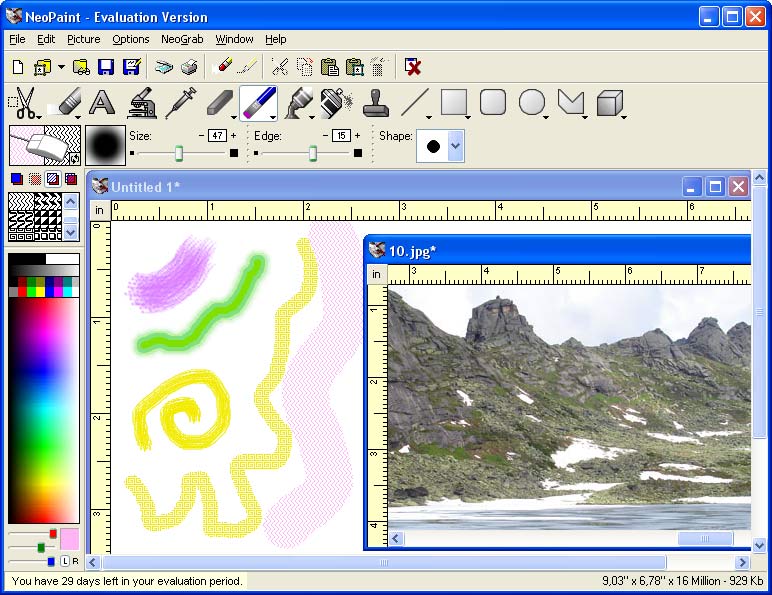Expand the scissors tool options arrow
Viewport: 772px width, 595px height.
39,117
